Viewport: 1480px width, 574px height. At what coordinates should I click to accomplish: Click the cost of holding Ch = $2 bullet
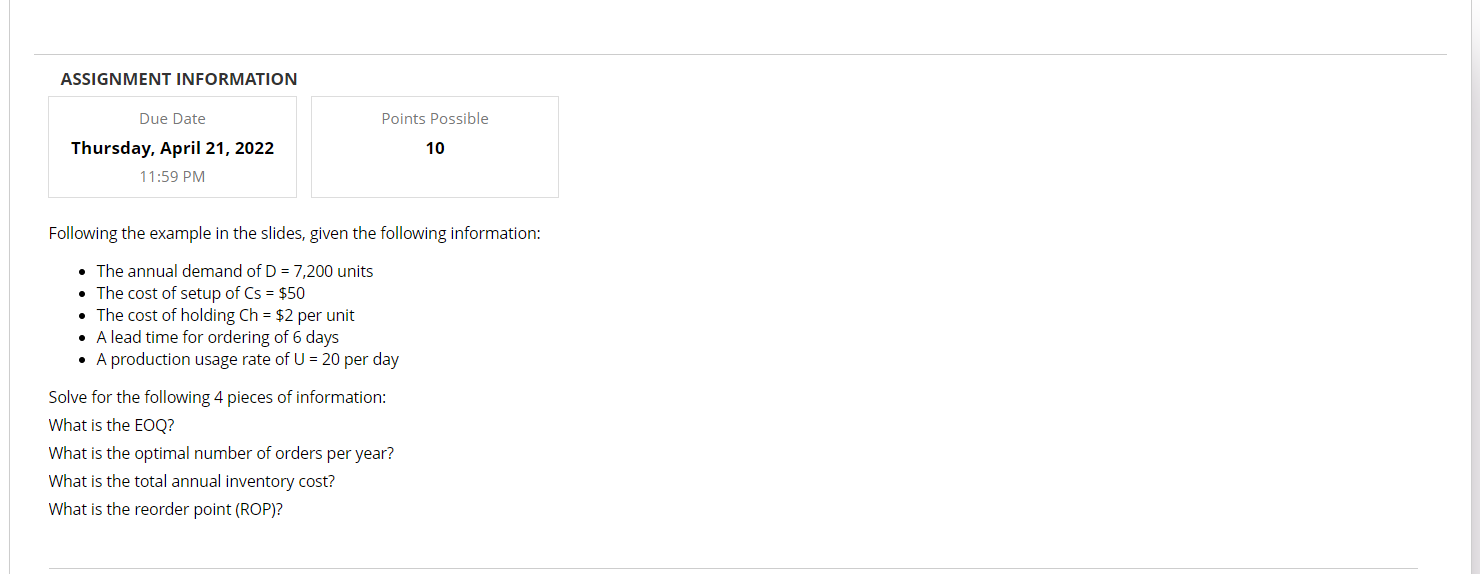225,315
